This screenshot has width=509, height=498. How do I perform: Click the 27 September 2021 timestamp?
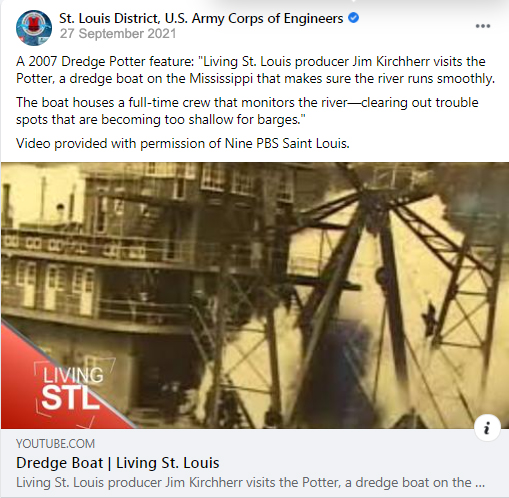(118, 34)
